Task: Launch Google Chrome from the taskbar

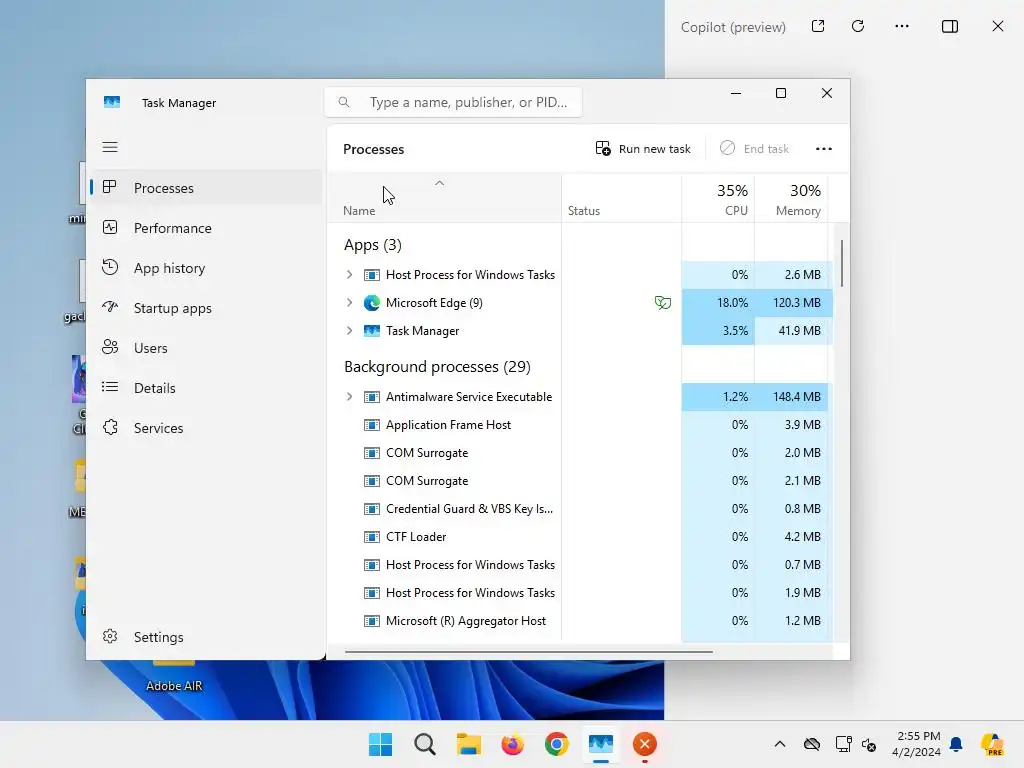Action: point(556,744)
